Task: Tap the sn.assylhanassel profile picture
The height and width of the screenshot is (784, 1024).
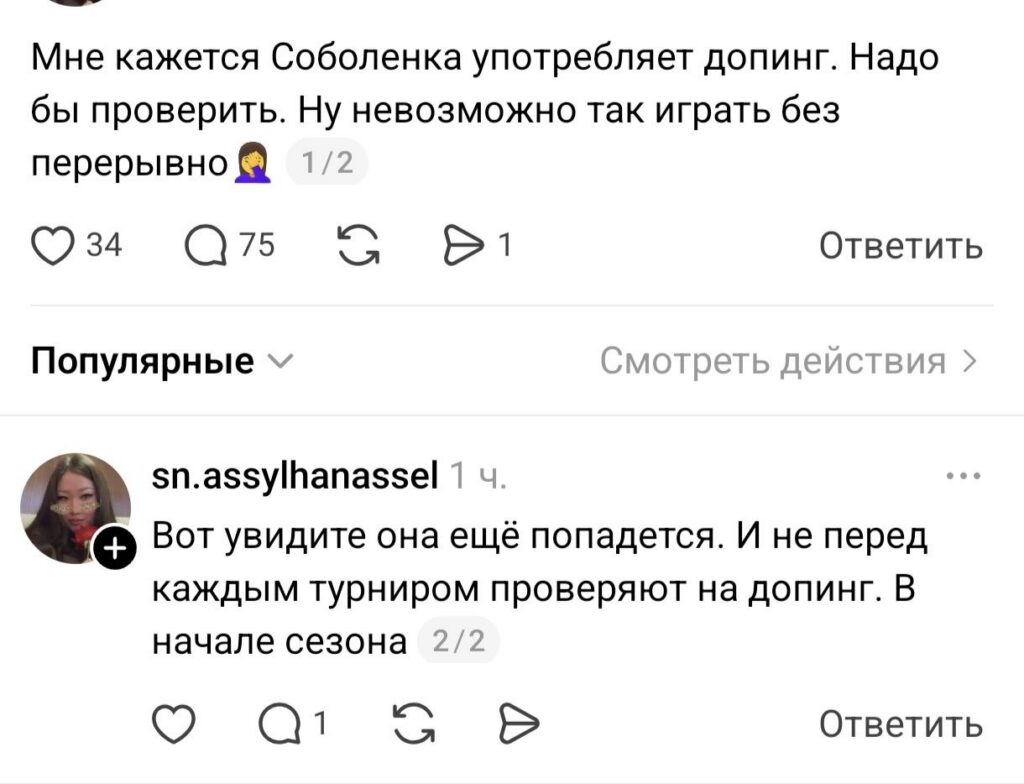Action: tap(75, 507)
